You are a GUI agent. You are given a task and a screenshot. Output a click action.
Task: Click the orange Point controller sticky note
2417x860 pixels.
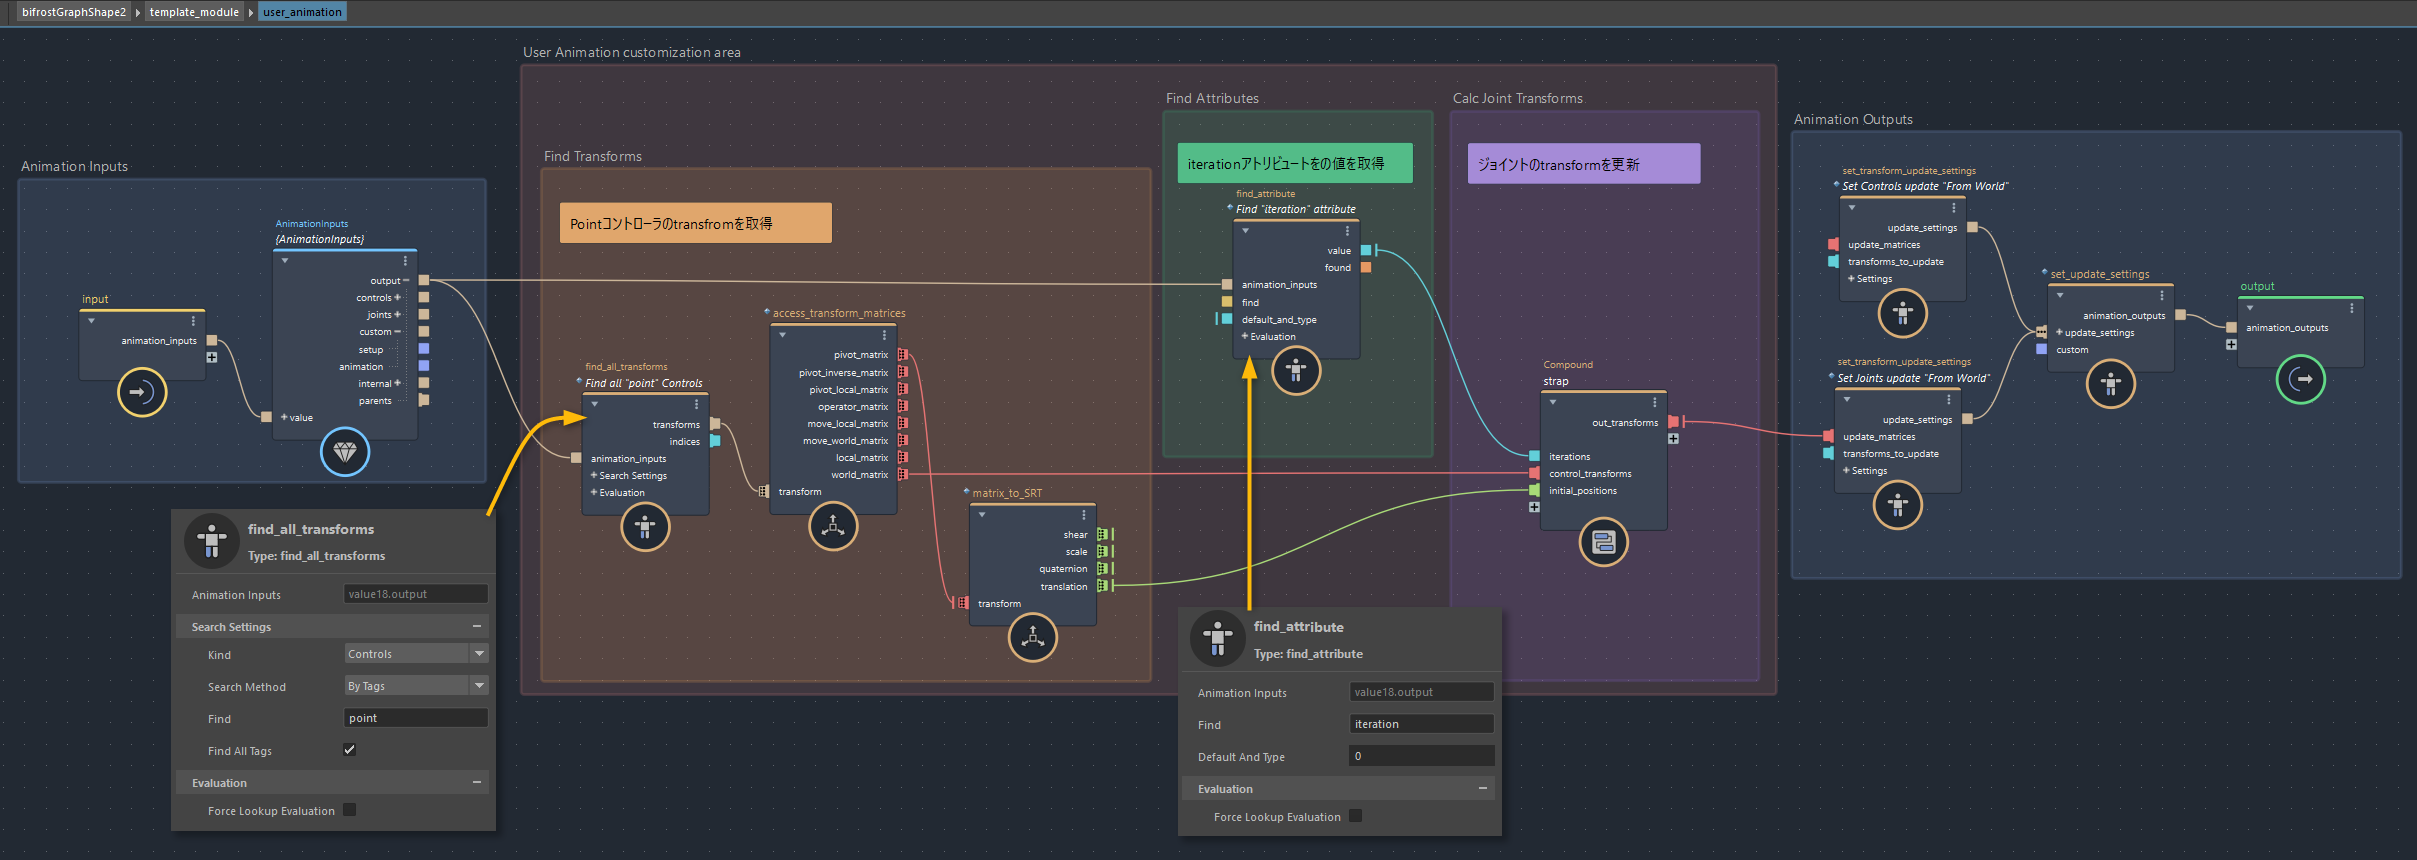click(x=695, y=223)
